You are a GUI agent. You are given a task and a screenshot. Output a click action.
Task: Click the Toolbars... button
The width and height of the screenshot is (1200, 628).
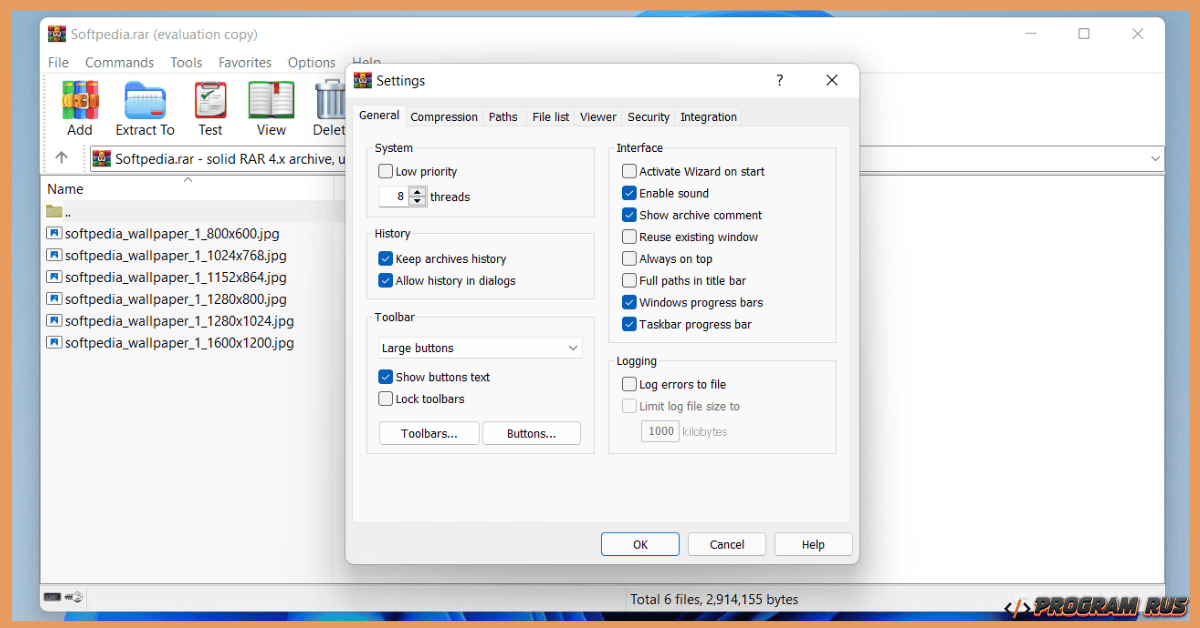pyautogui.click(x=428, y=433)
